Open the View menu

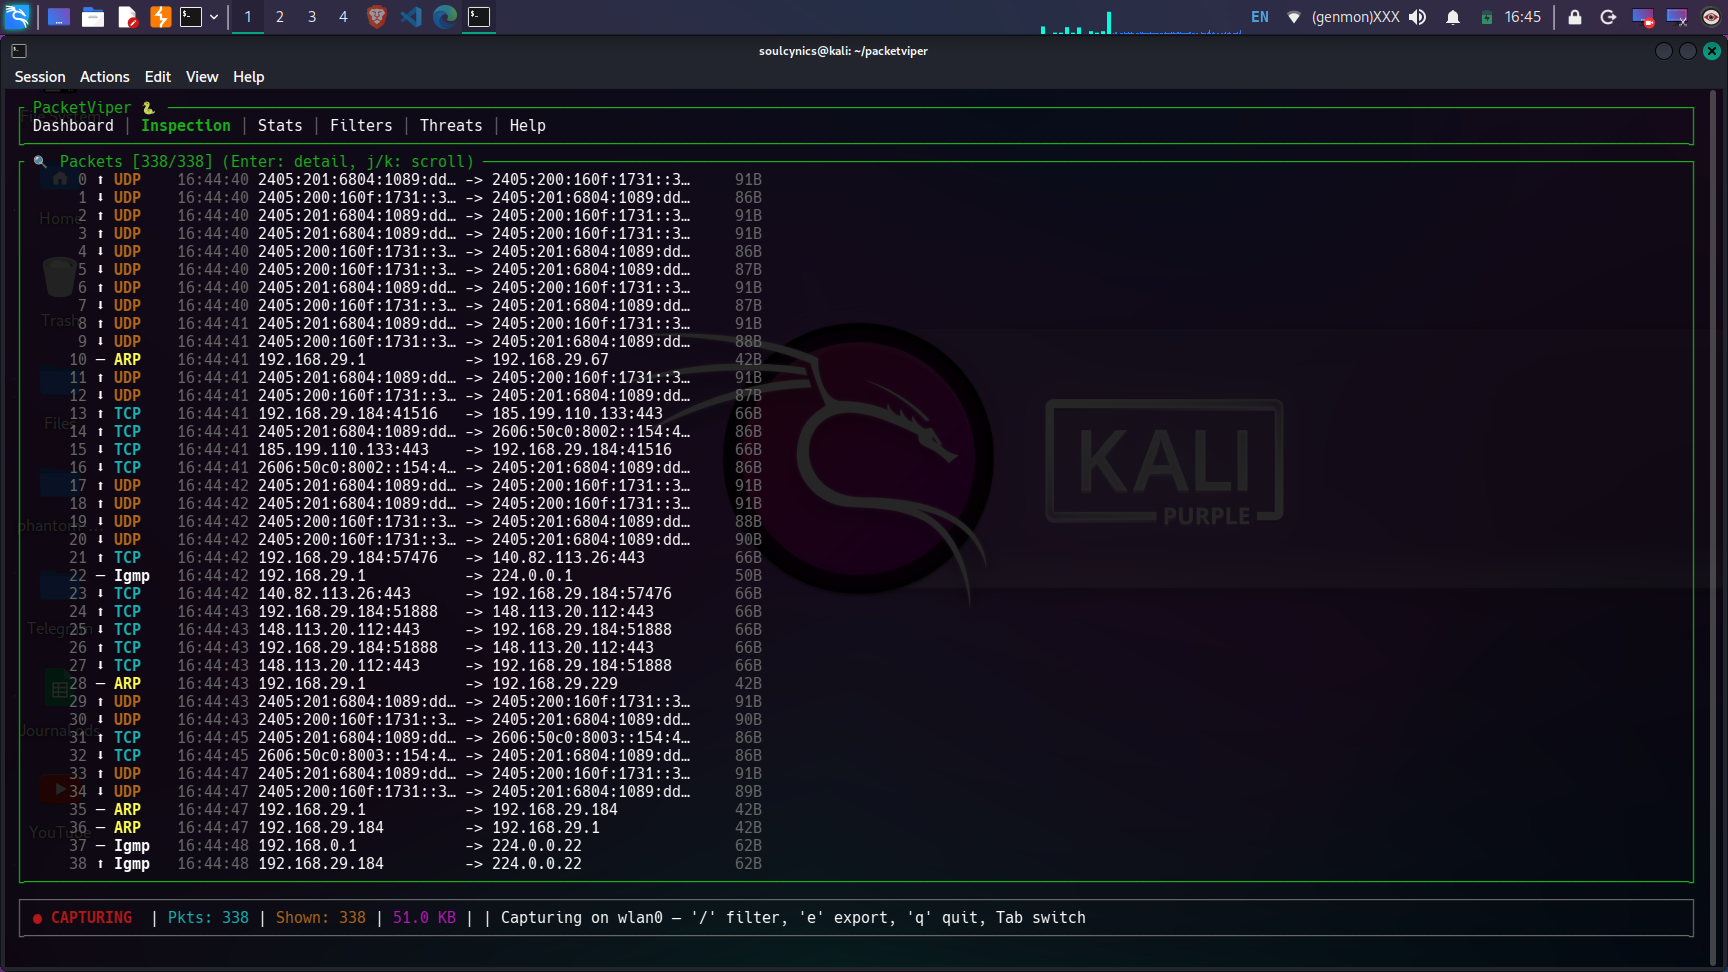pyautogui.click(x=202, y=77)
